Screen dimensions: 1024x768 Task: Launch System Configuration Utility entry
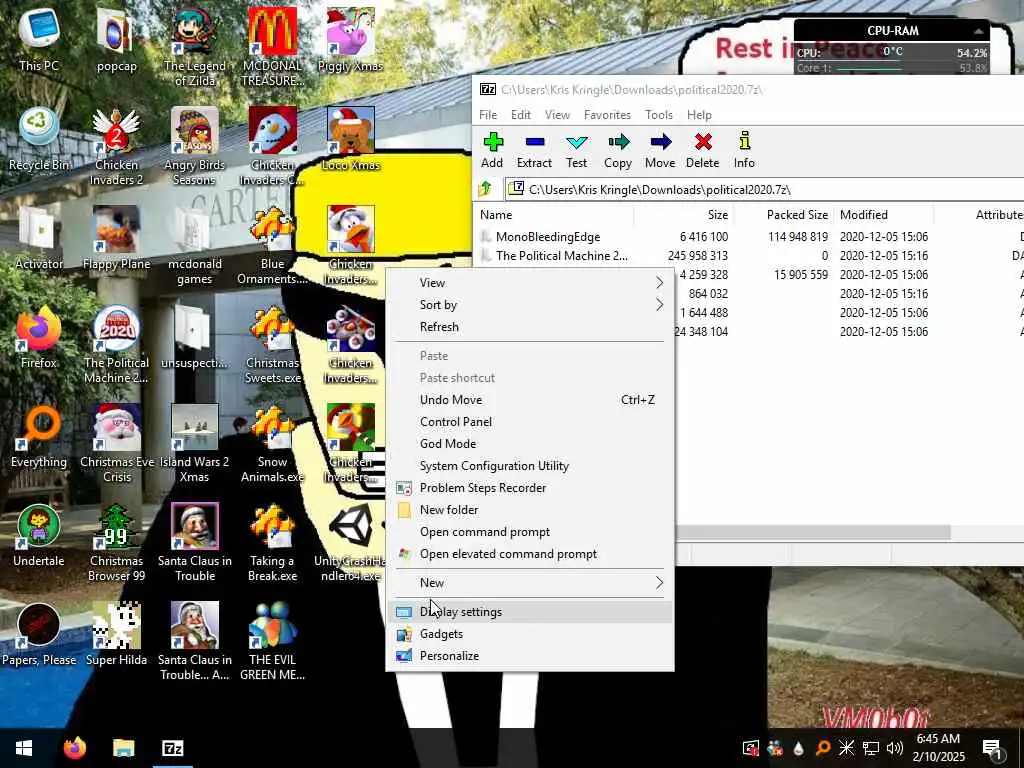tap(530, 466)
